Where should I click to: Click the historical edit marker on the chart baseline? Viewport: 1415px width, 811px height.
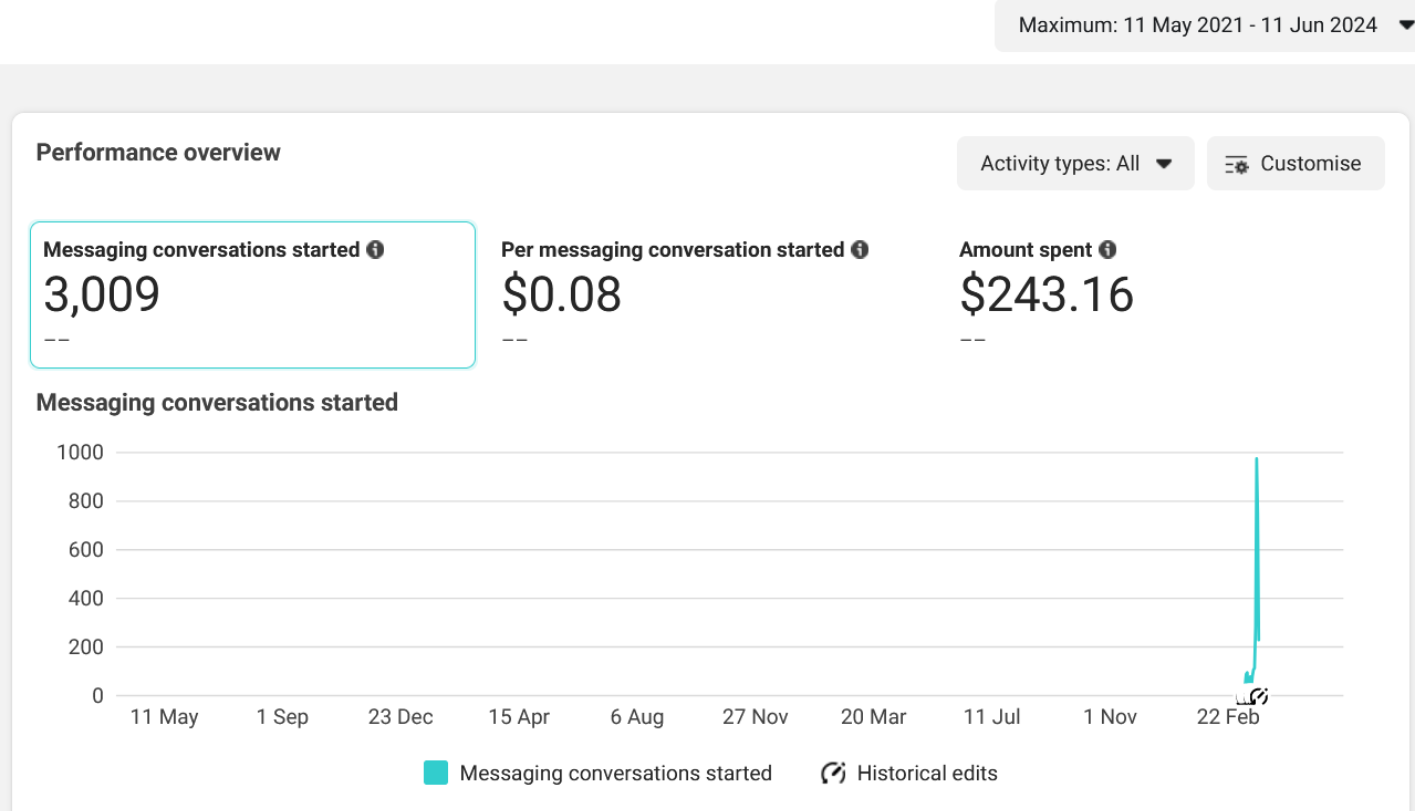pos(1259,696)
